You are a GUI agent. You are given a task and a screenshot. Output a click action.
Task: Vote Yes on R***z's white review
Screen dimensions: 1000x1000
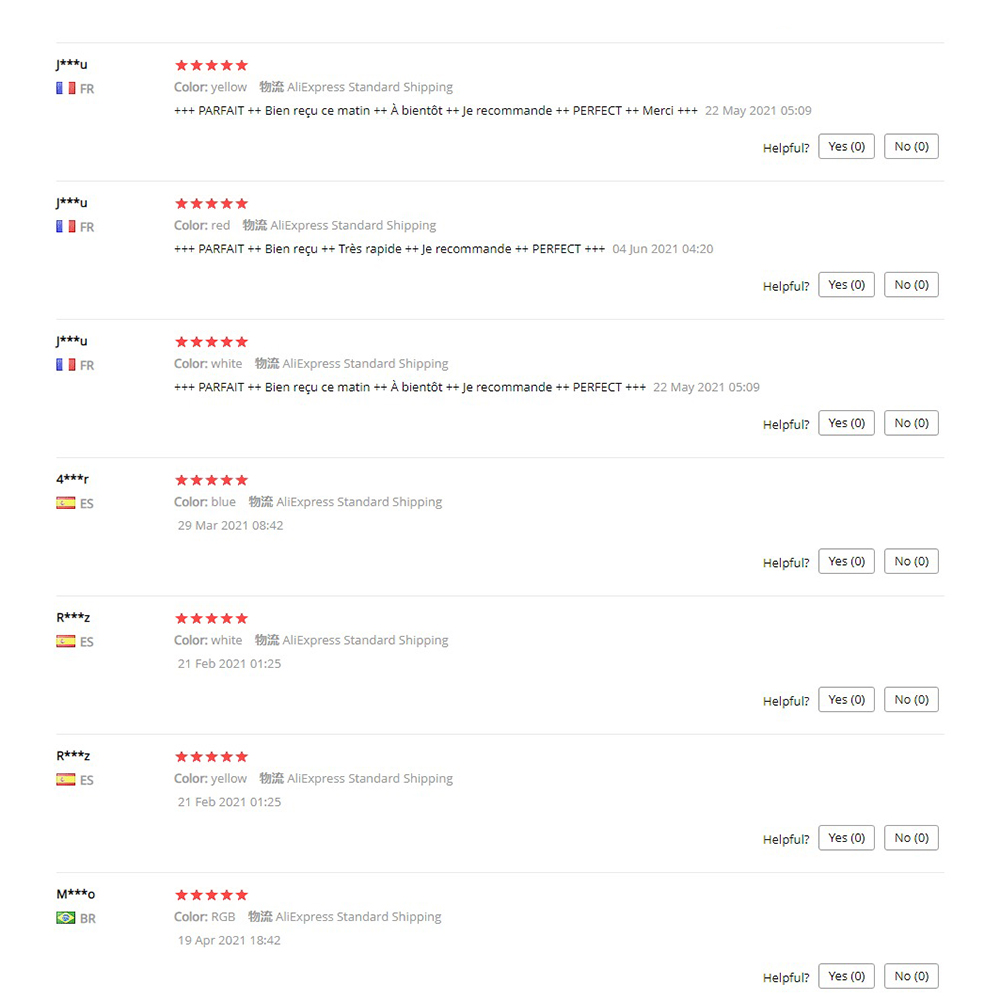point(846,700)
